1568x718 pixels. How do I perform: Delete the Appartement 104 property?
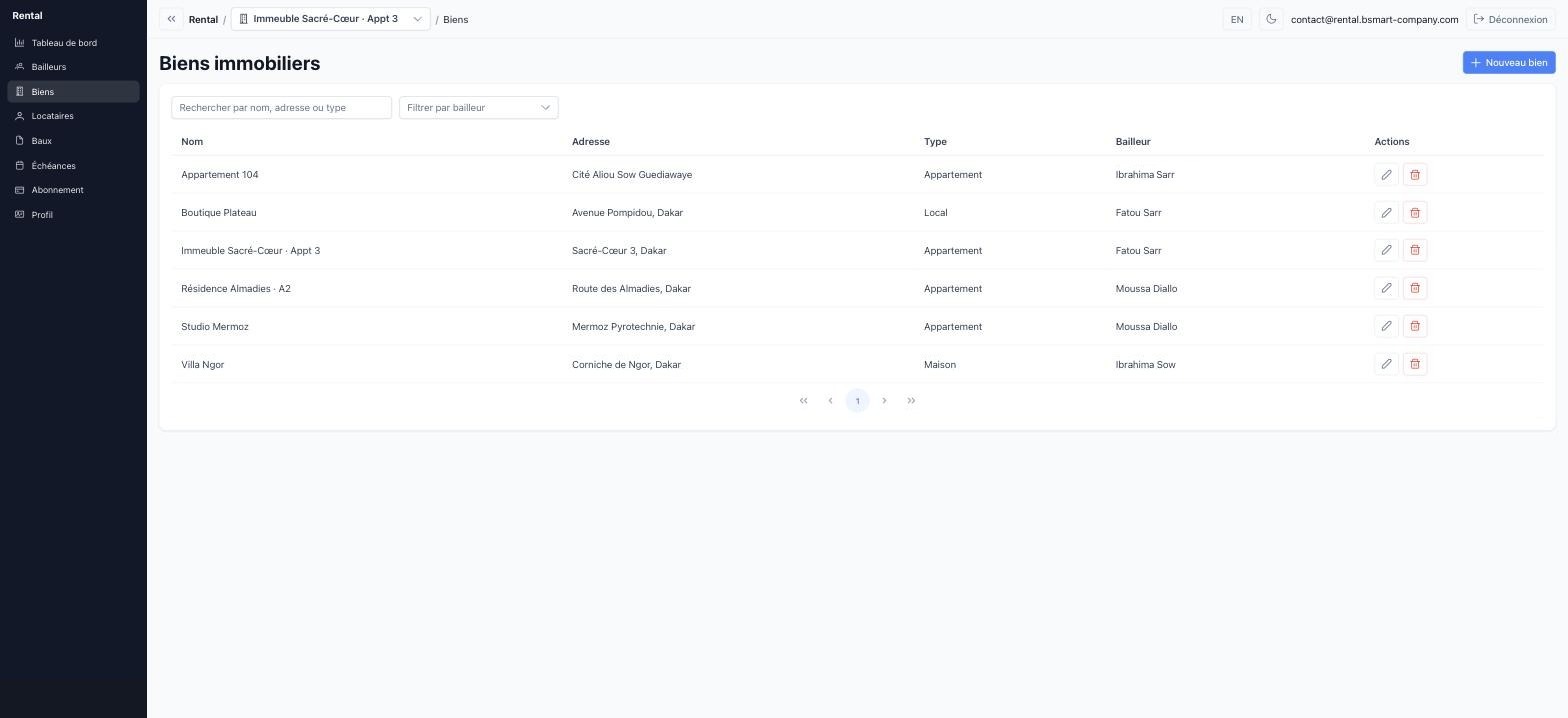[1415, 175]
